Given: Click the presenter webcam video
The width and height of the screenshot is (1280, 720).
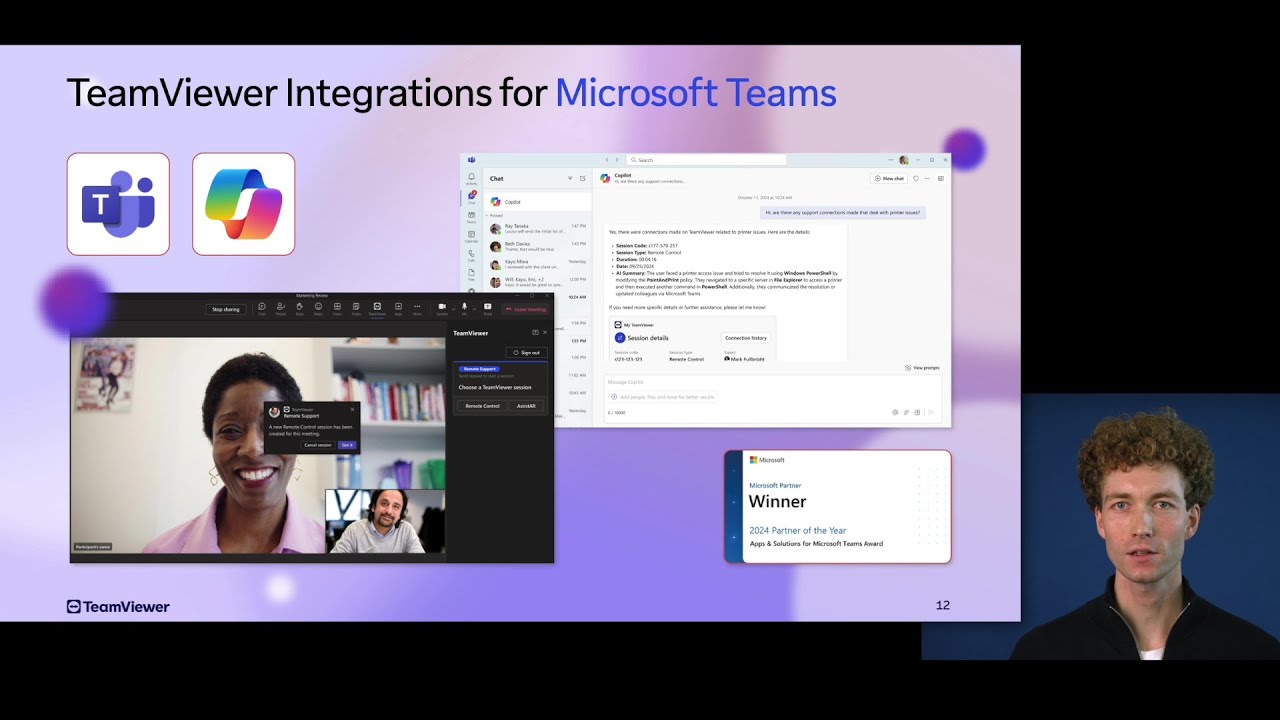Looking at the screenshot, I should coord(1100,527).
